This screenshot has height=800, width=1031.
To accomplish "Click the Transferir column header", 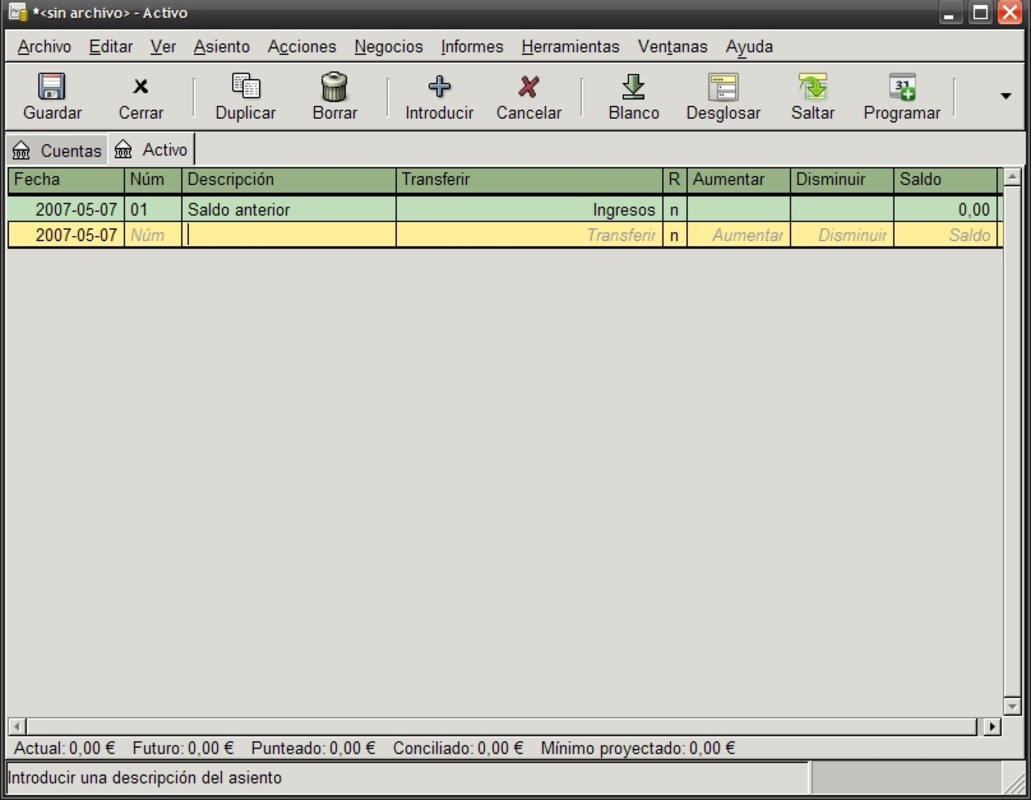I will [529, 179].
